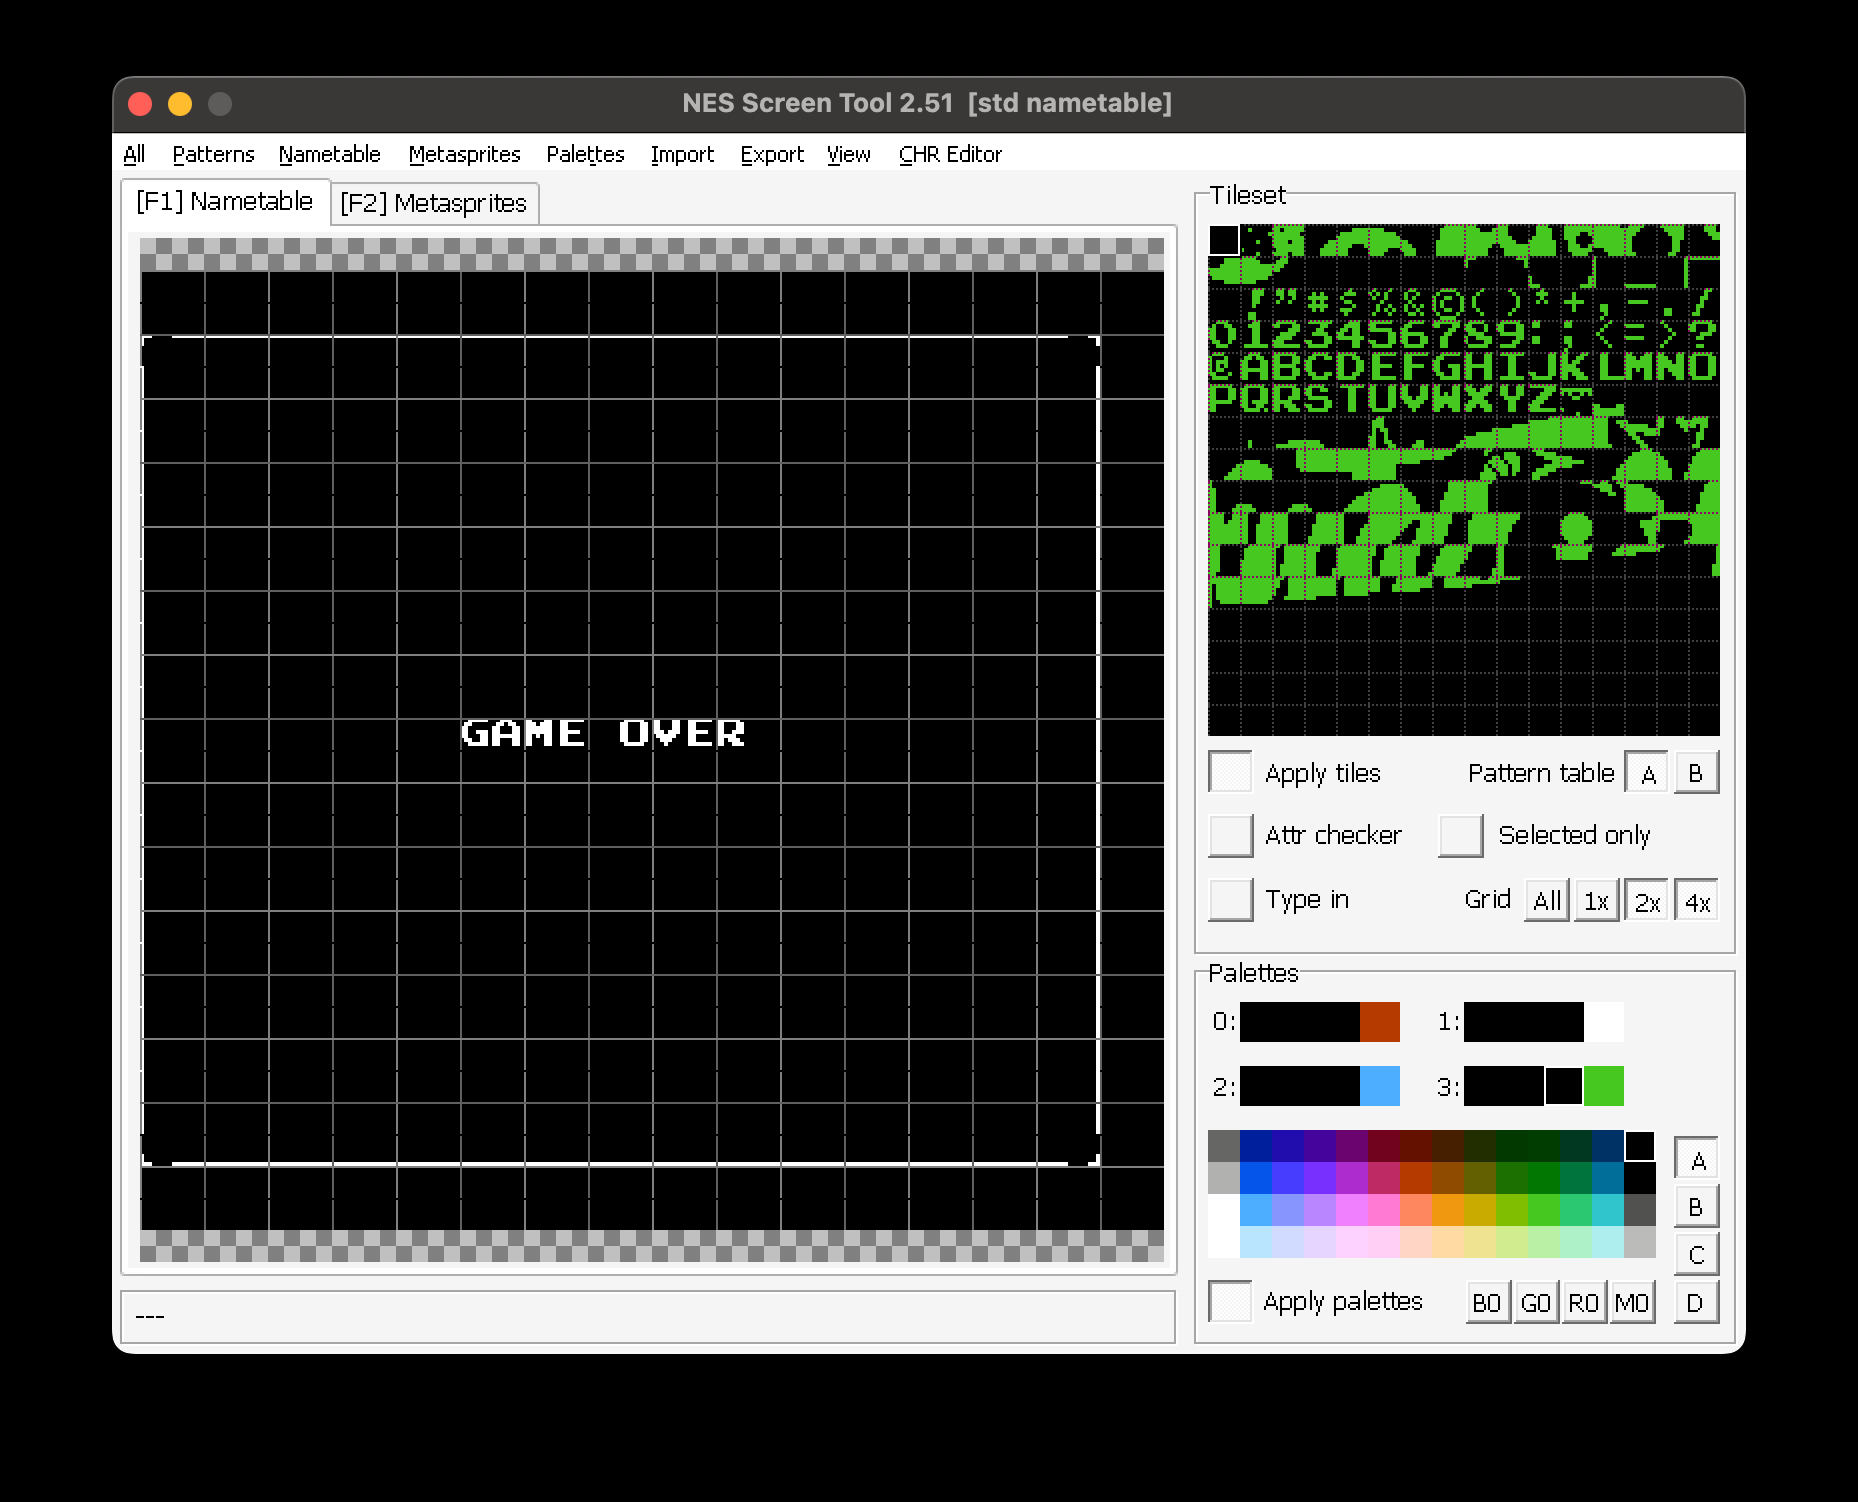Expand the Export menu
This screenshot has height=1502, width=1858.
coord(771,154)
